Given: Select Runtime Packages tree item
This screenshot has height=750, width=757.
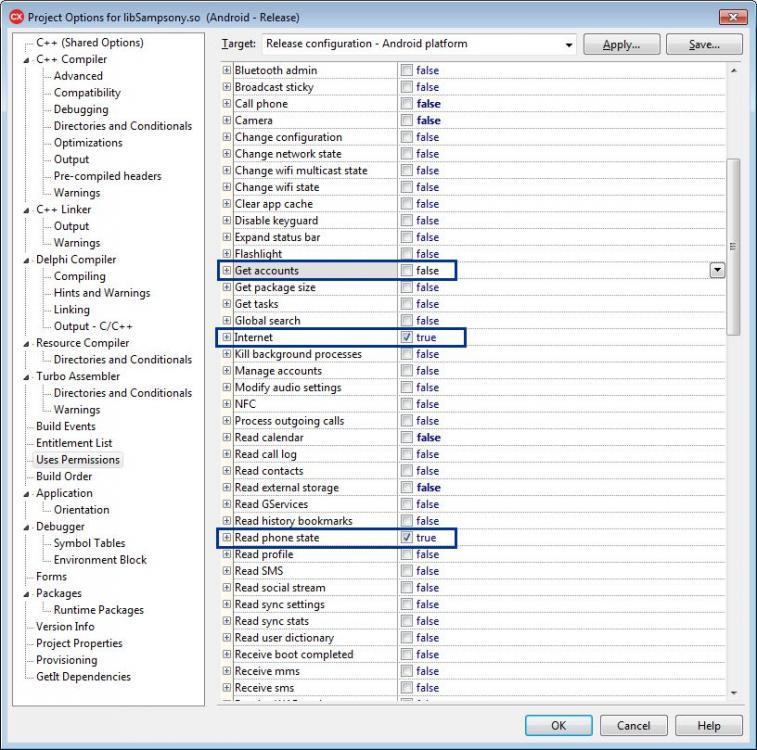Looking at the screenshot, I should 98,610.
